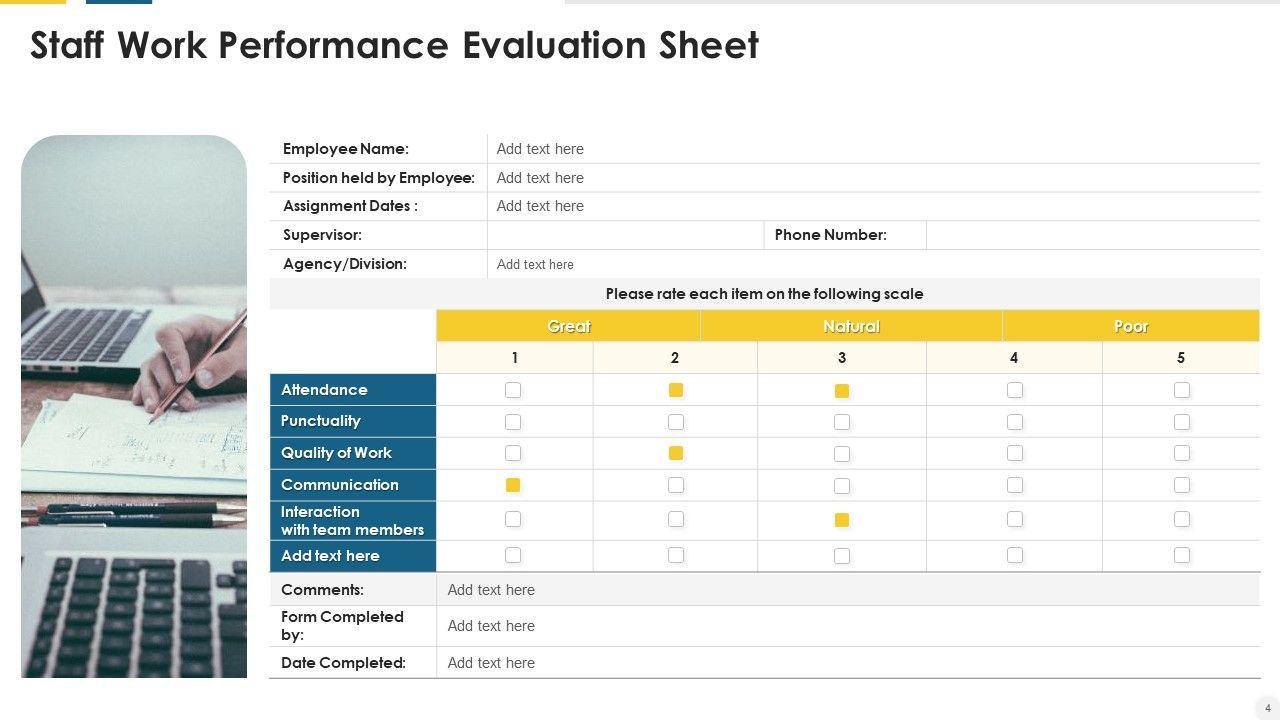
Task: Select the Great rating header
Action: click(568, 326)
